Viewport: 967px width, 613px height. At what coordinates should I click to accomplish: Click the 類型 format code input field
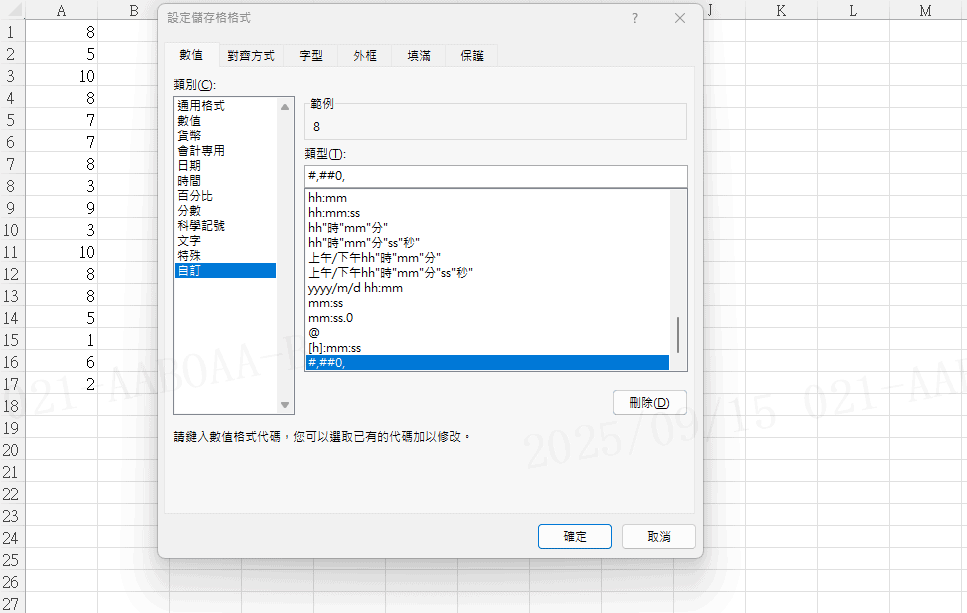tap(495, 177)
